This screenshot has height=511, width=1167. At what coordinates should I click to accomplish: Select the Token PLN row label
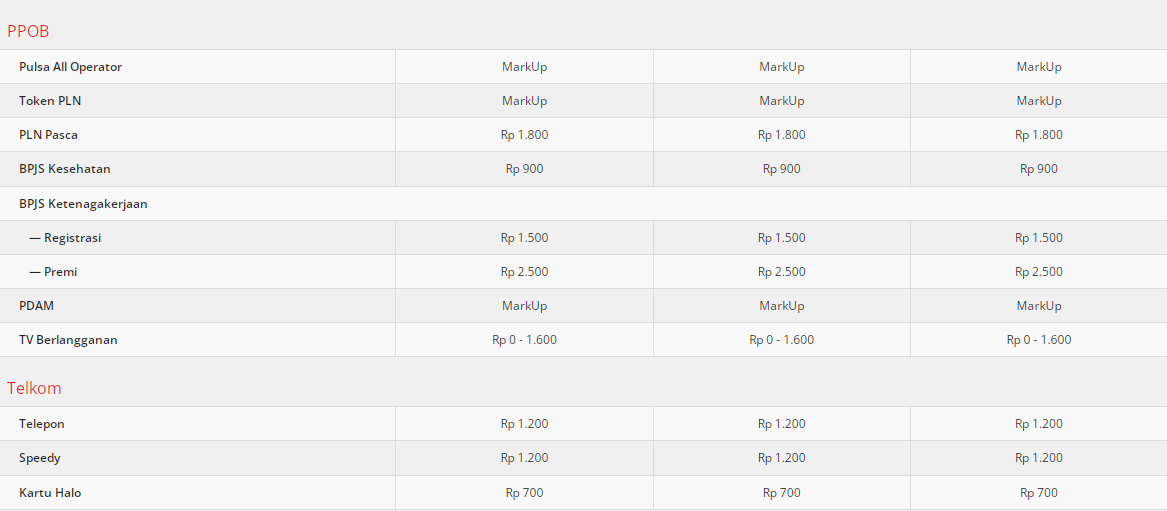click(x=50, y=101)
